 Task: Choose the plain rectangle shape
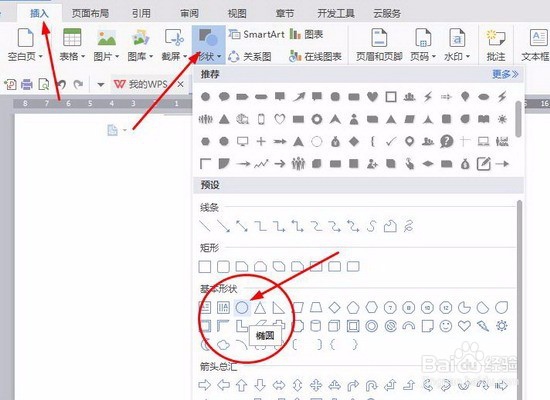[204, 267]
